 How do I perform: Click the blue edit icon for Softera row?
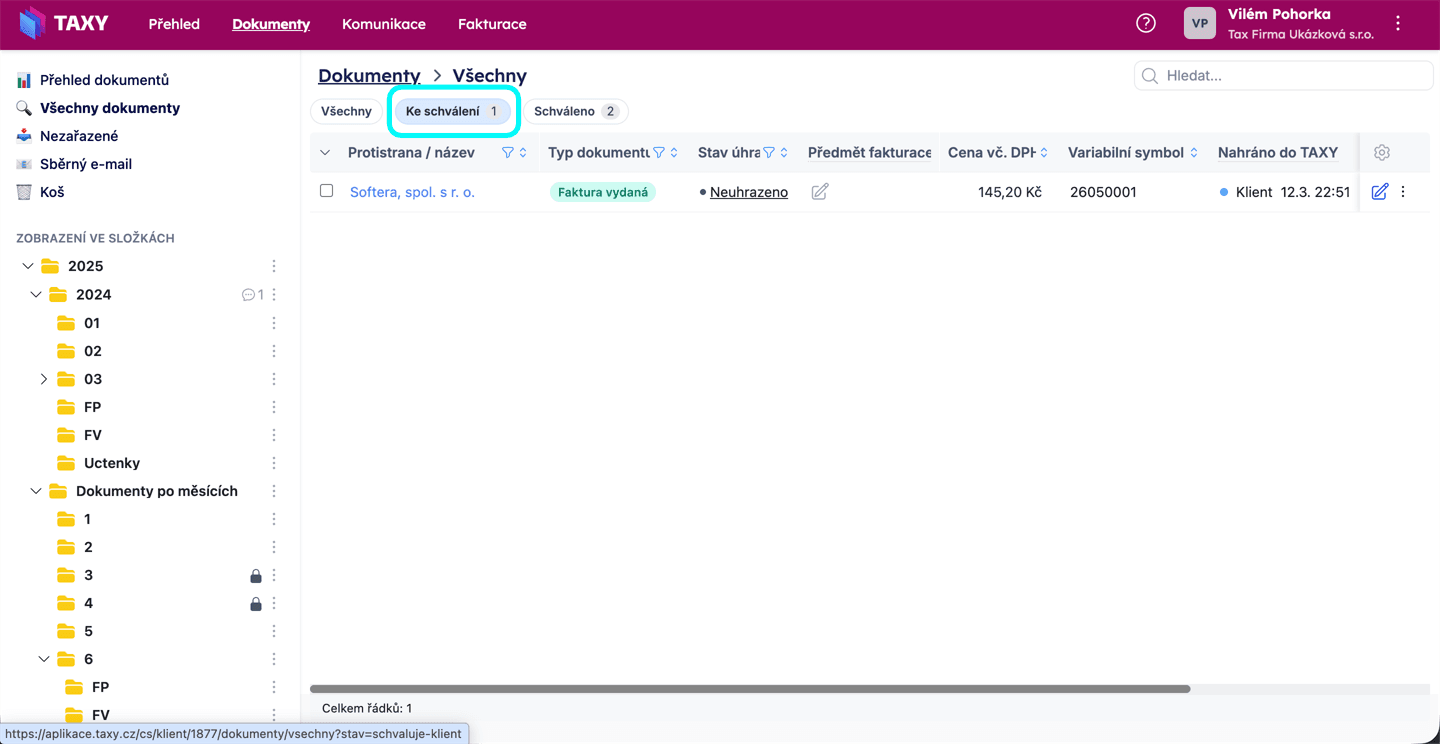tap(1380, 192)
